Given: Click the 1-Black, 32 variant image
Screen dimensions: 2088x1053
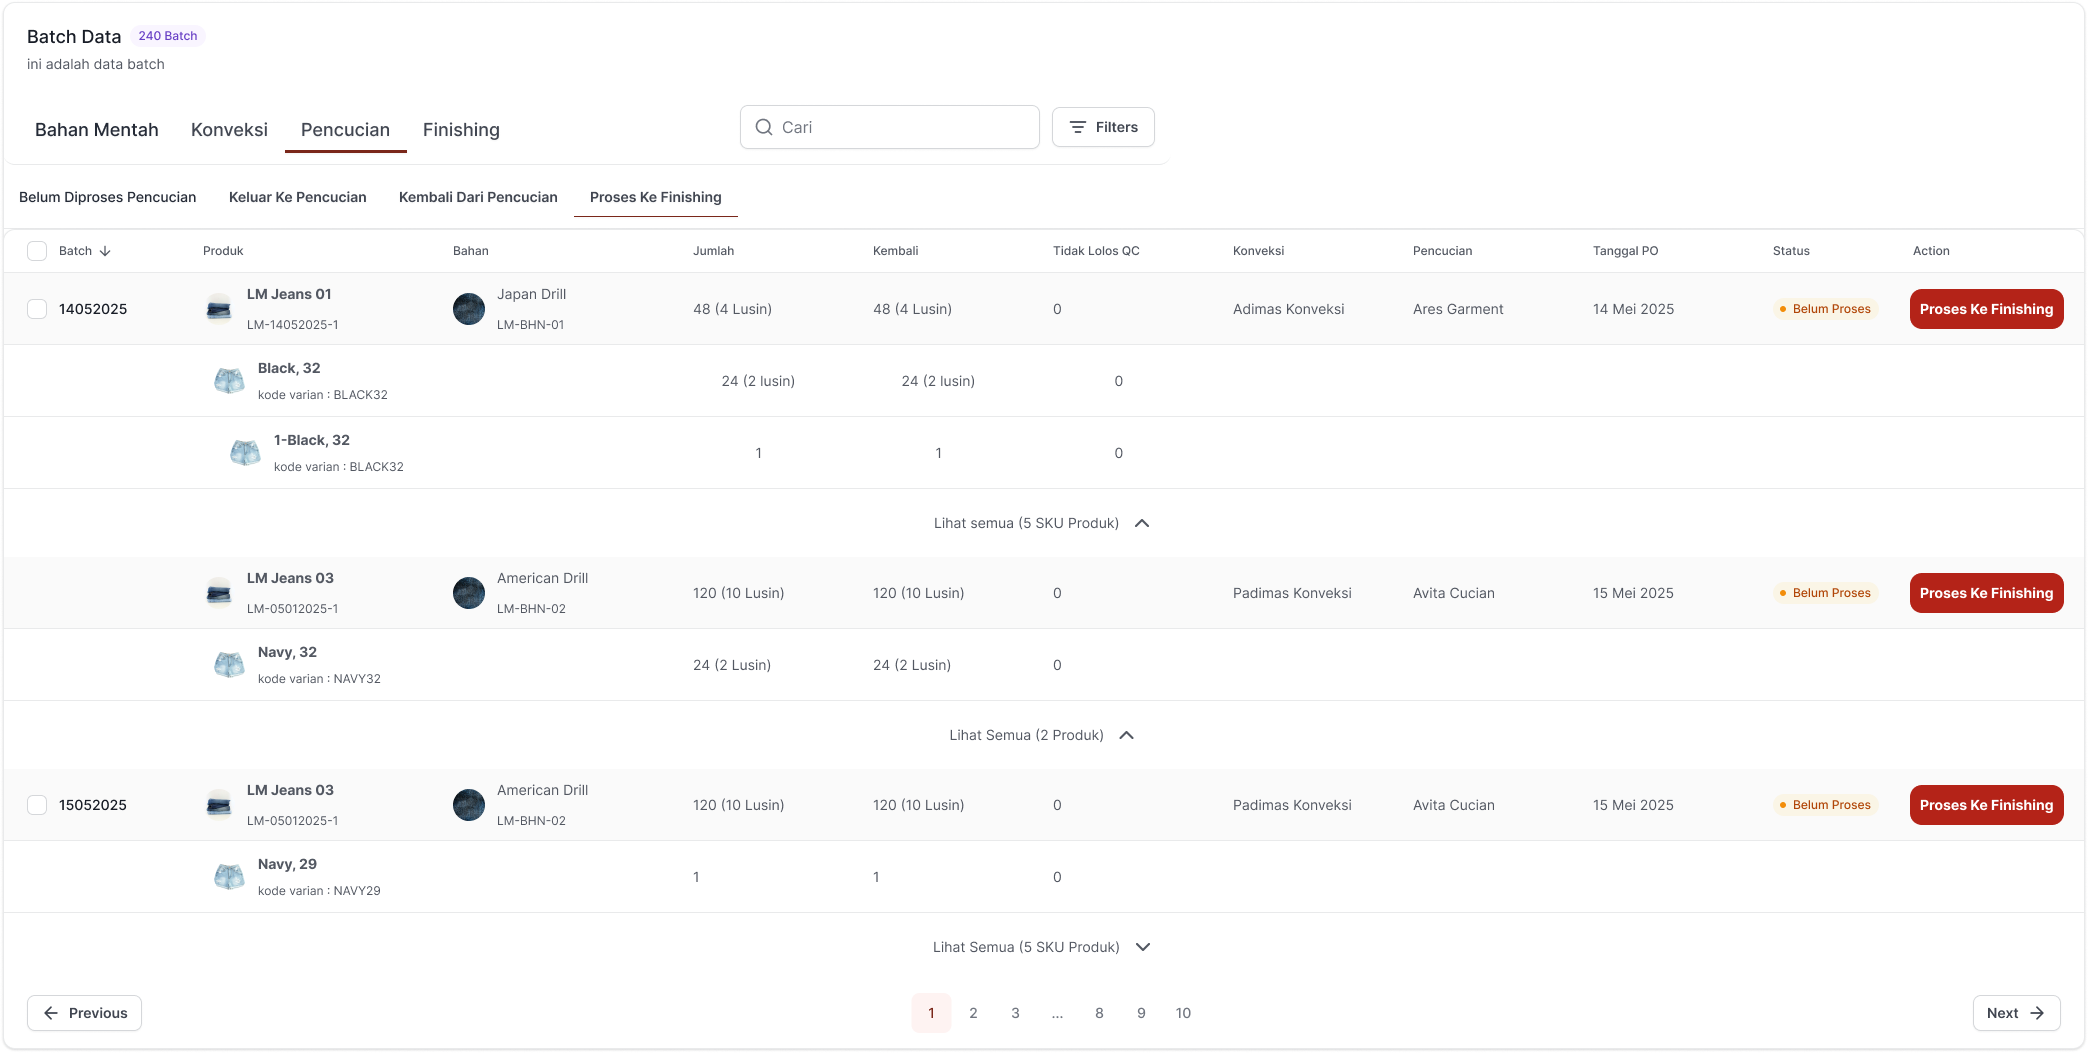Looking at the screenshot, I should [245, 453].
